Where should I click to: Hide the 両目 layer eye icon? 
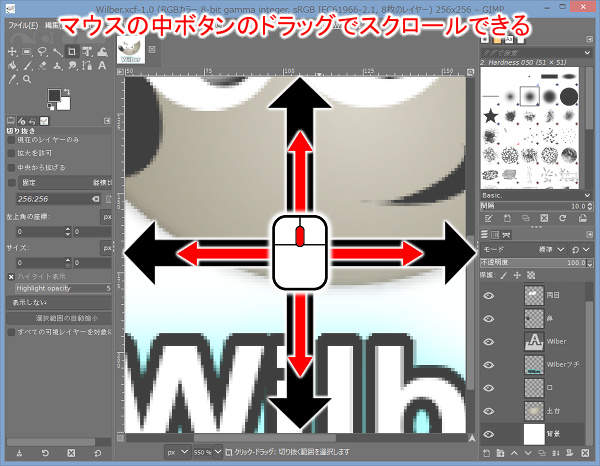489,296
